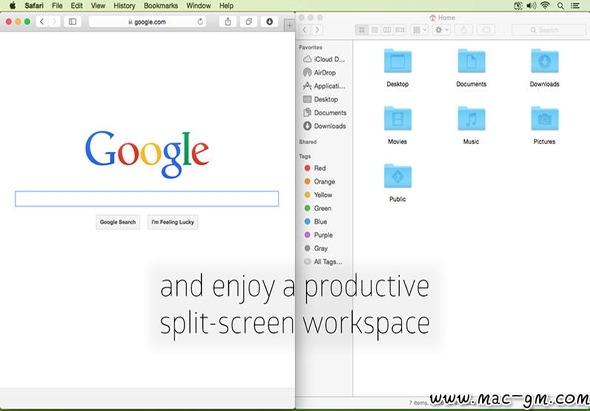The image size is (590, 411).
Task: Click the Finder search field
Action: point(549,30)
